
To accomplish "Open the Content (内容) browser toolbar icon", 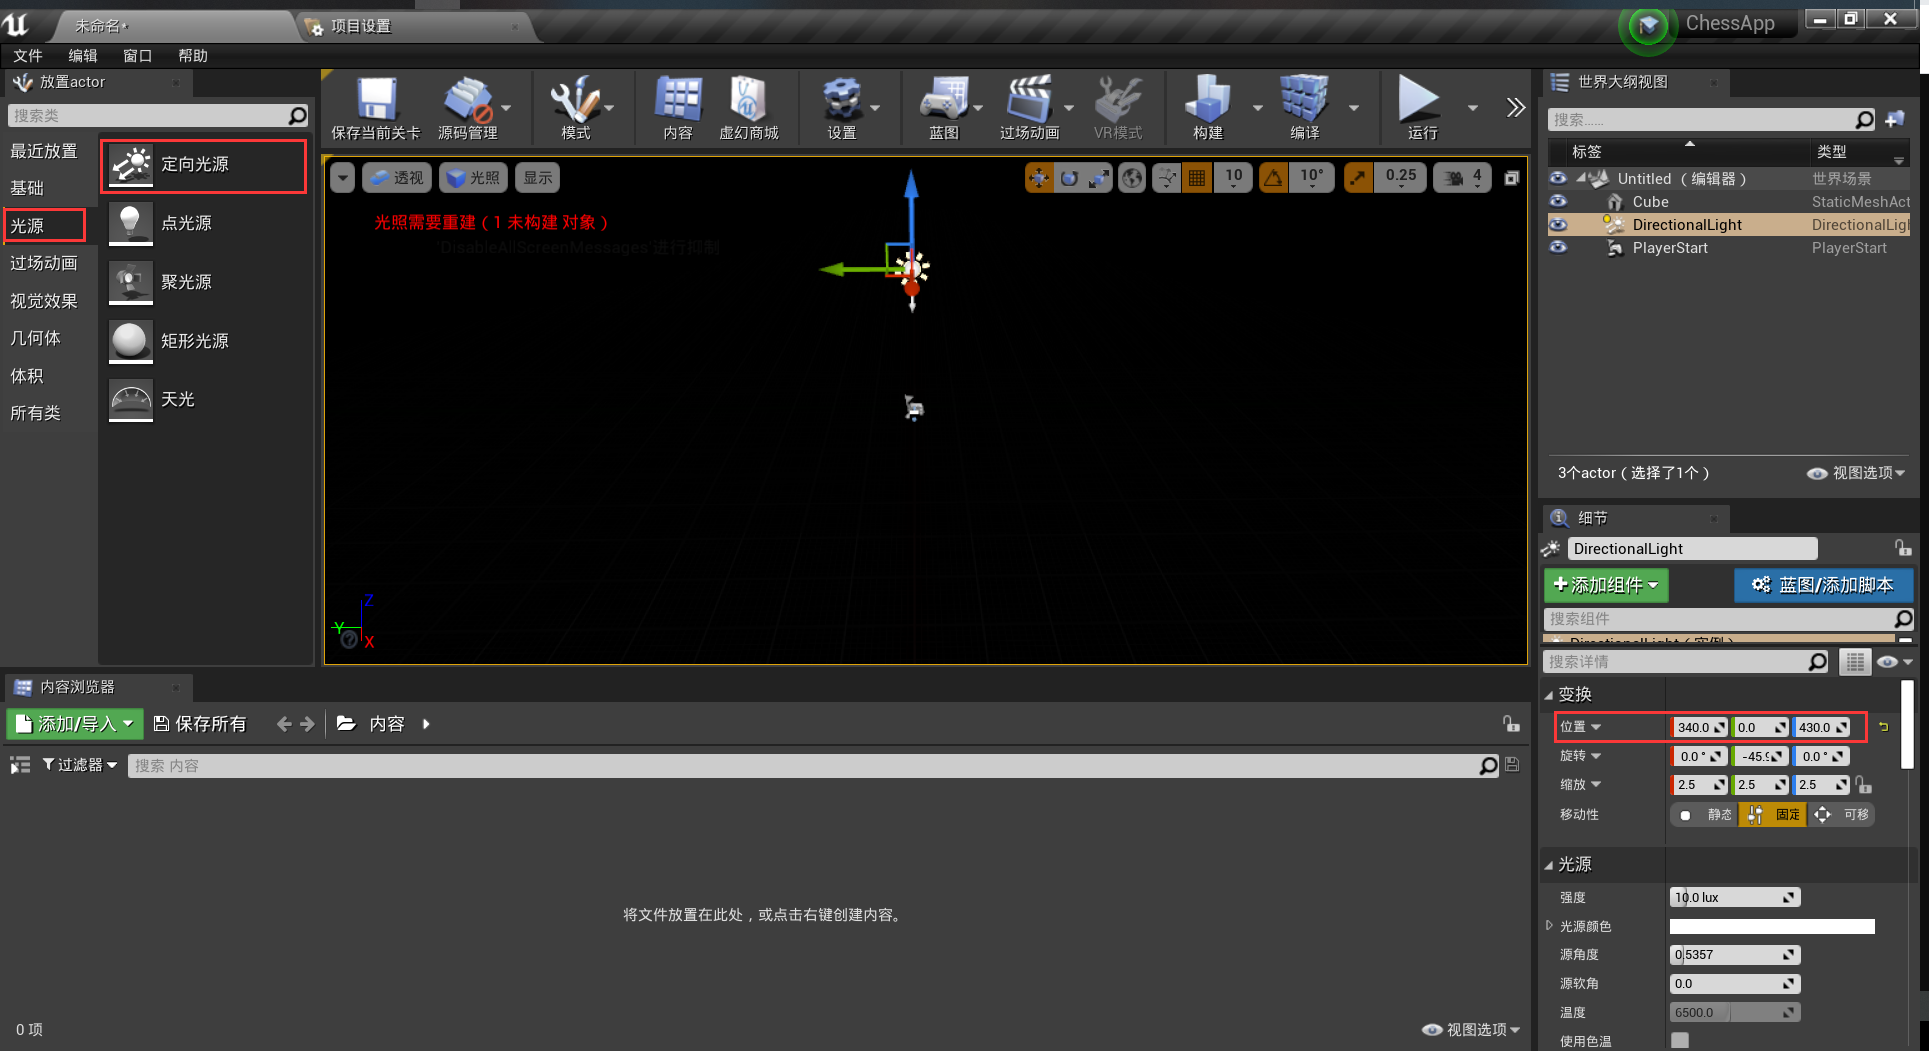I will click(677, 100).
